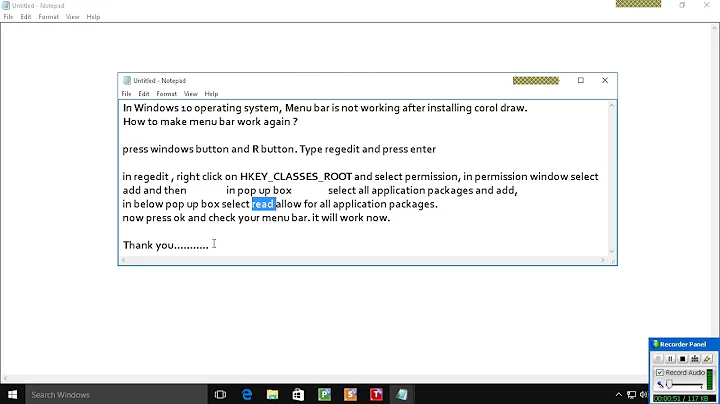Open Task View from the taskbar

coord(220,394)
